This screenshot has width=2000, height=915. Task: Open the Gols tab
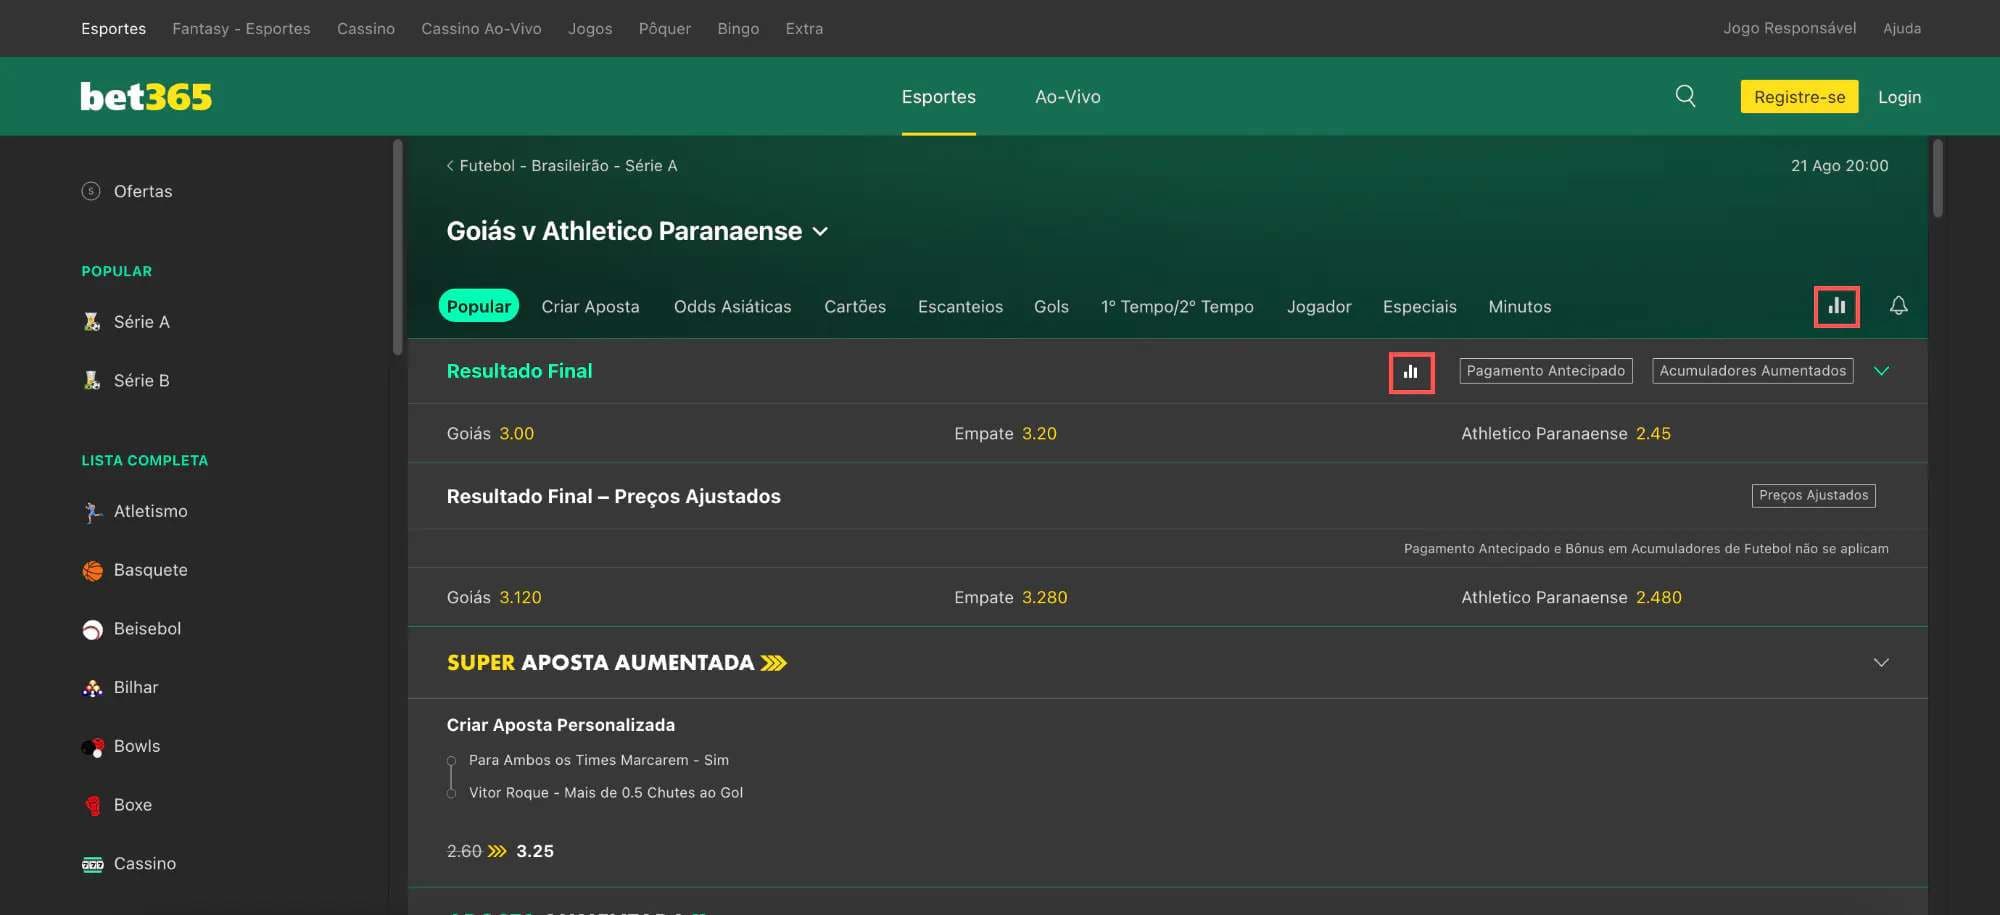(1051, 307)
